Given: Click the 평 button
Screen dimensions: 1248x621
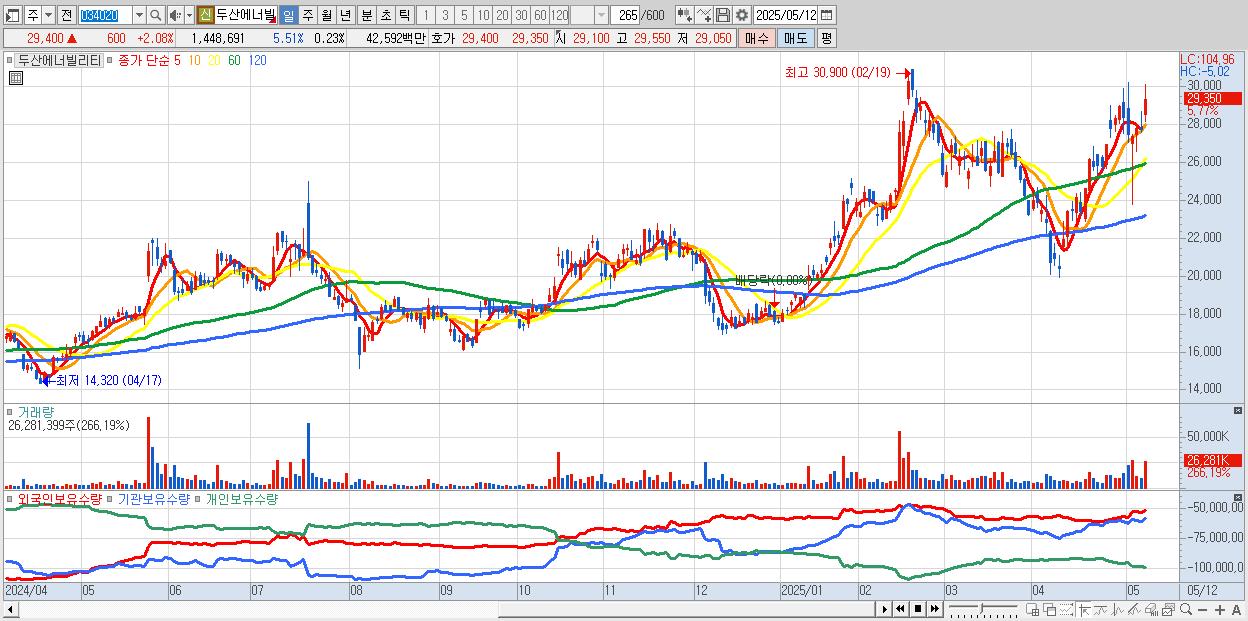Looking at the screenshot, I should click(x=826, y=38).
